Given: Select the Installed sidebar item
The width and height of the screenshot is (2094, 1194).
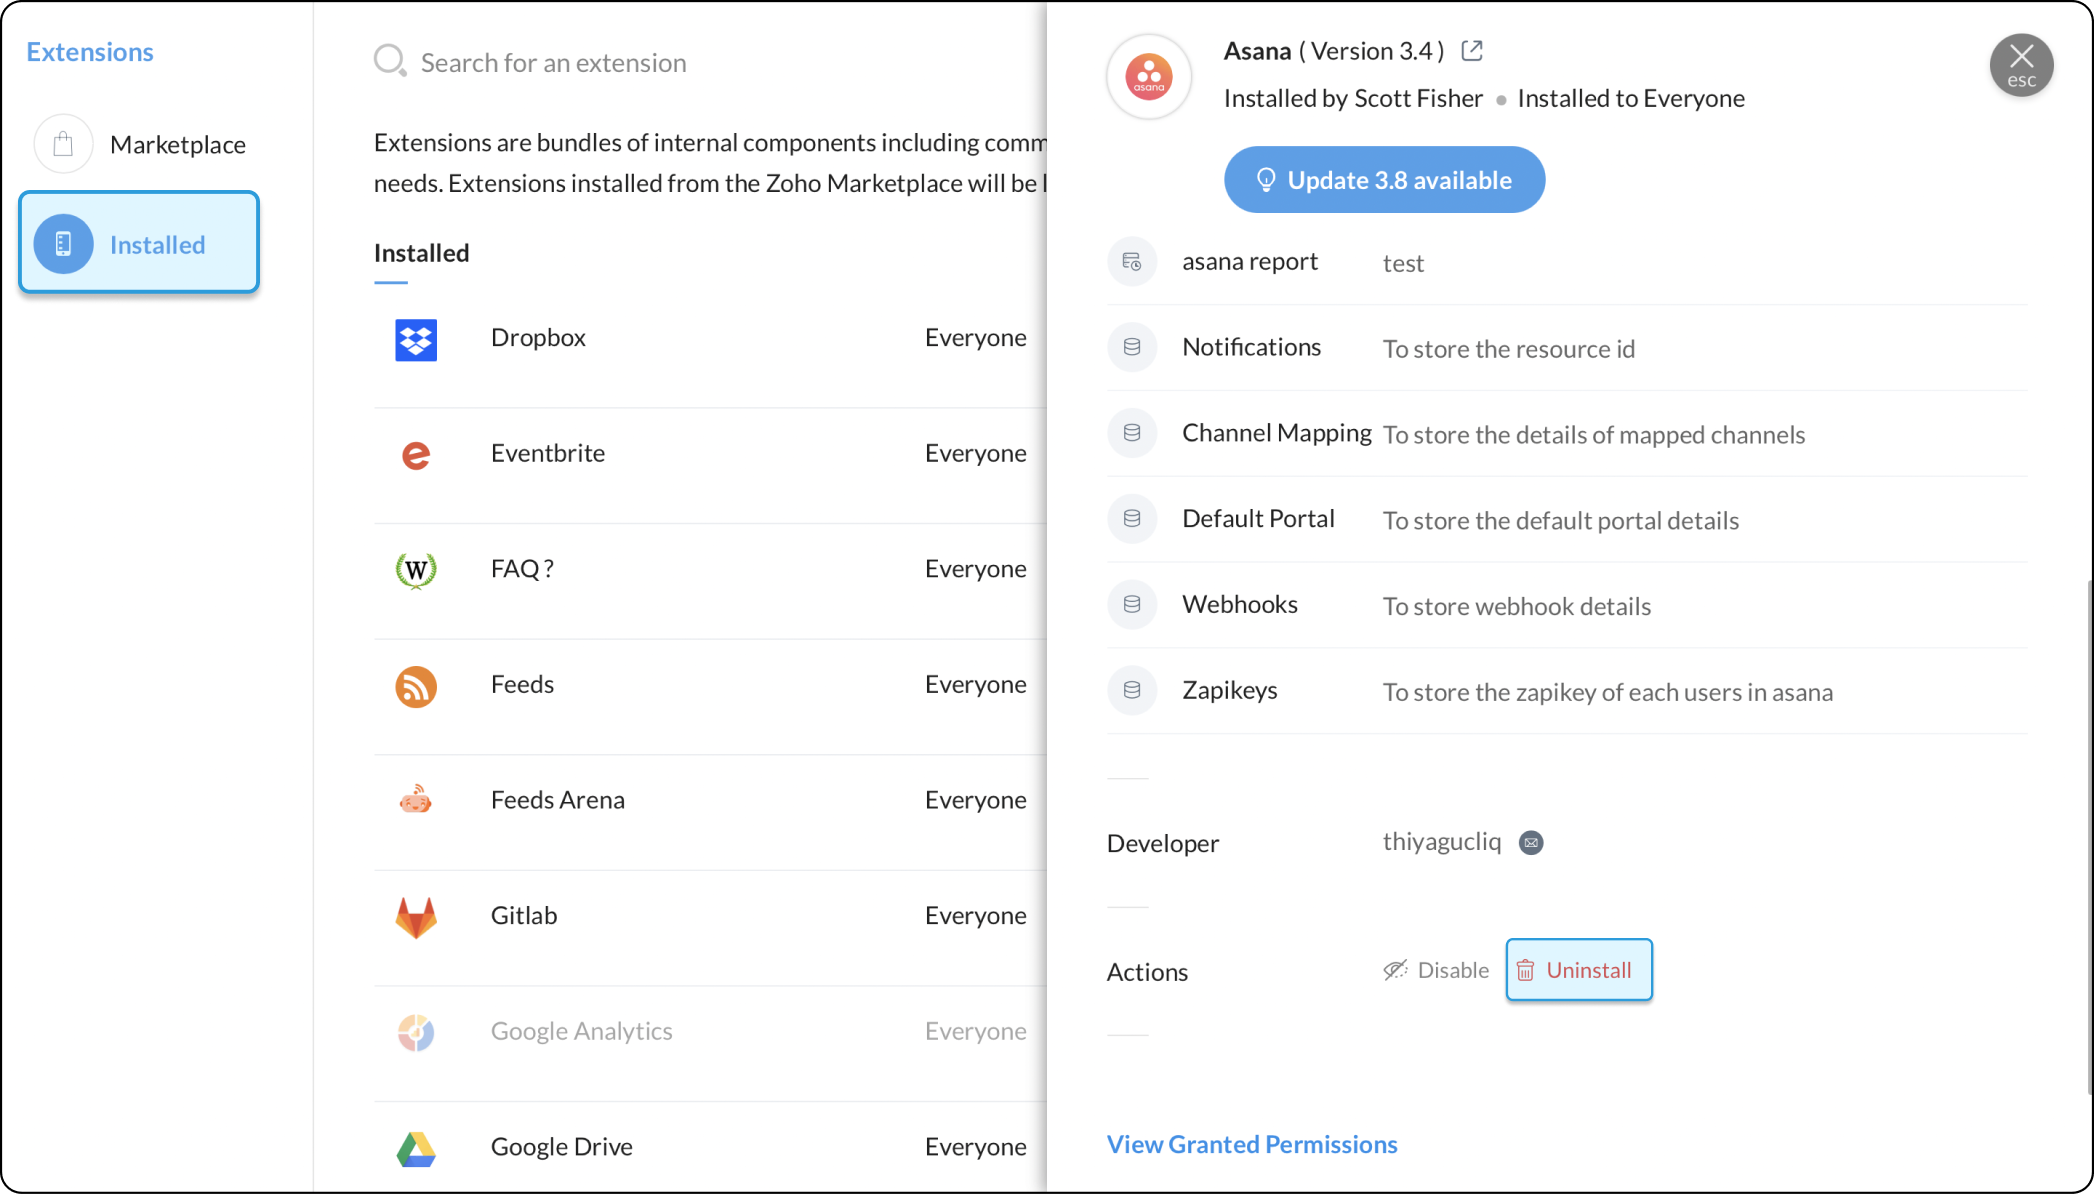Looking at the screenshot, I should point(139,243).
